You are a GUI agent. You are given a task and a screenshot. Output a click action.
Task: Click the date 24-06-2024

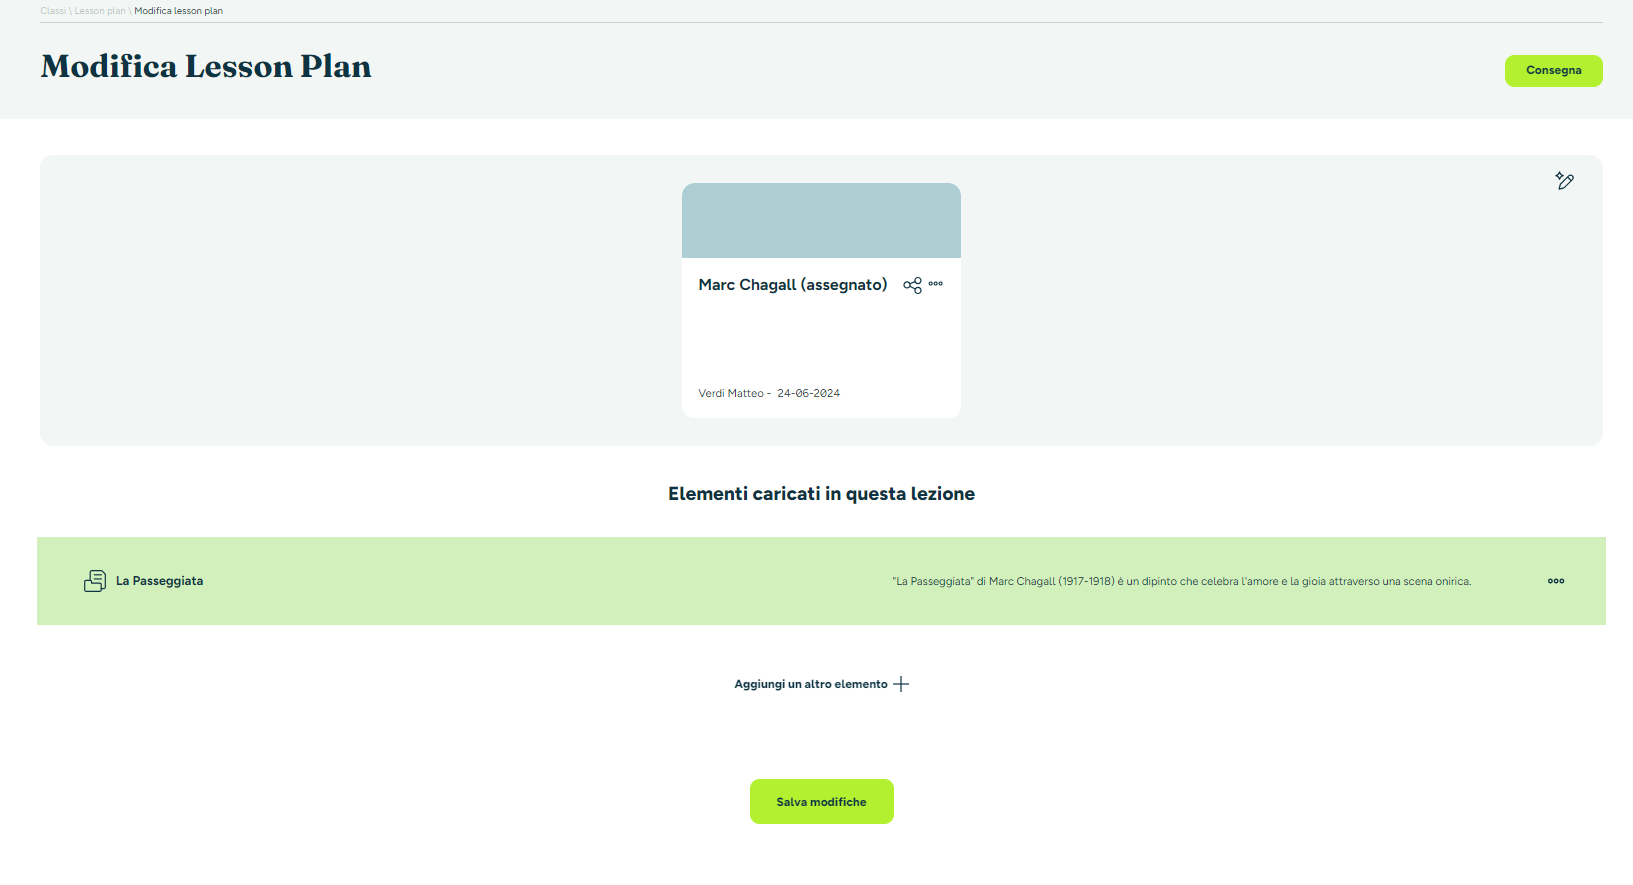coord(808,393)
